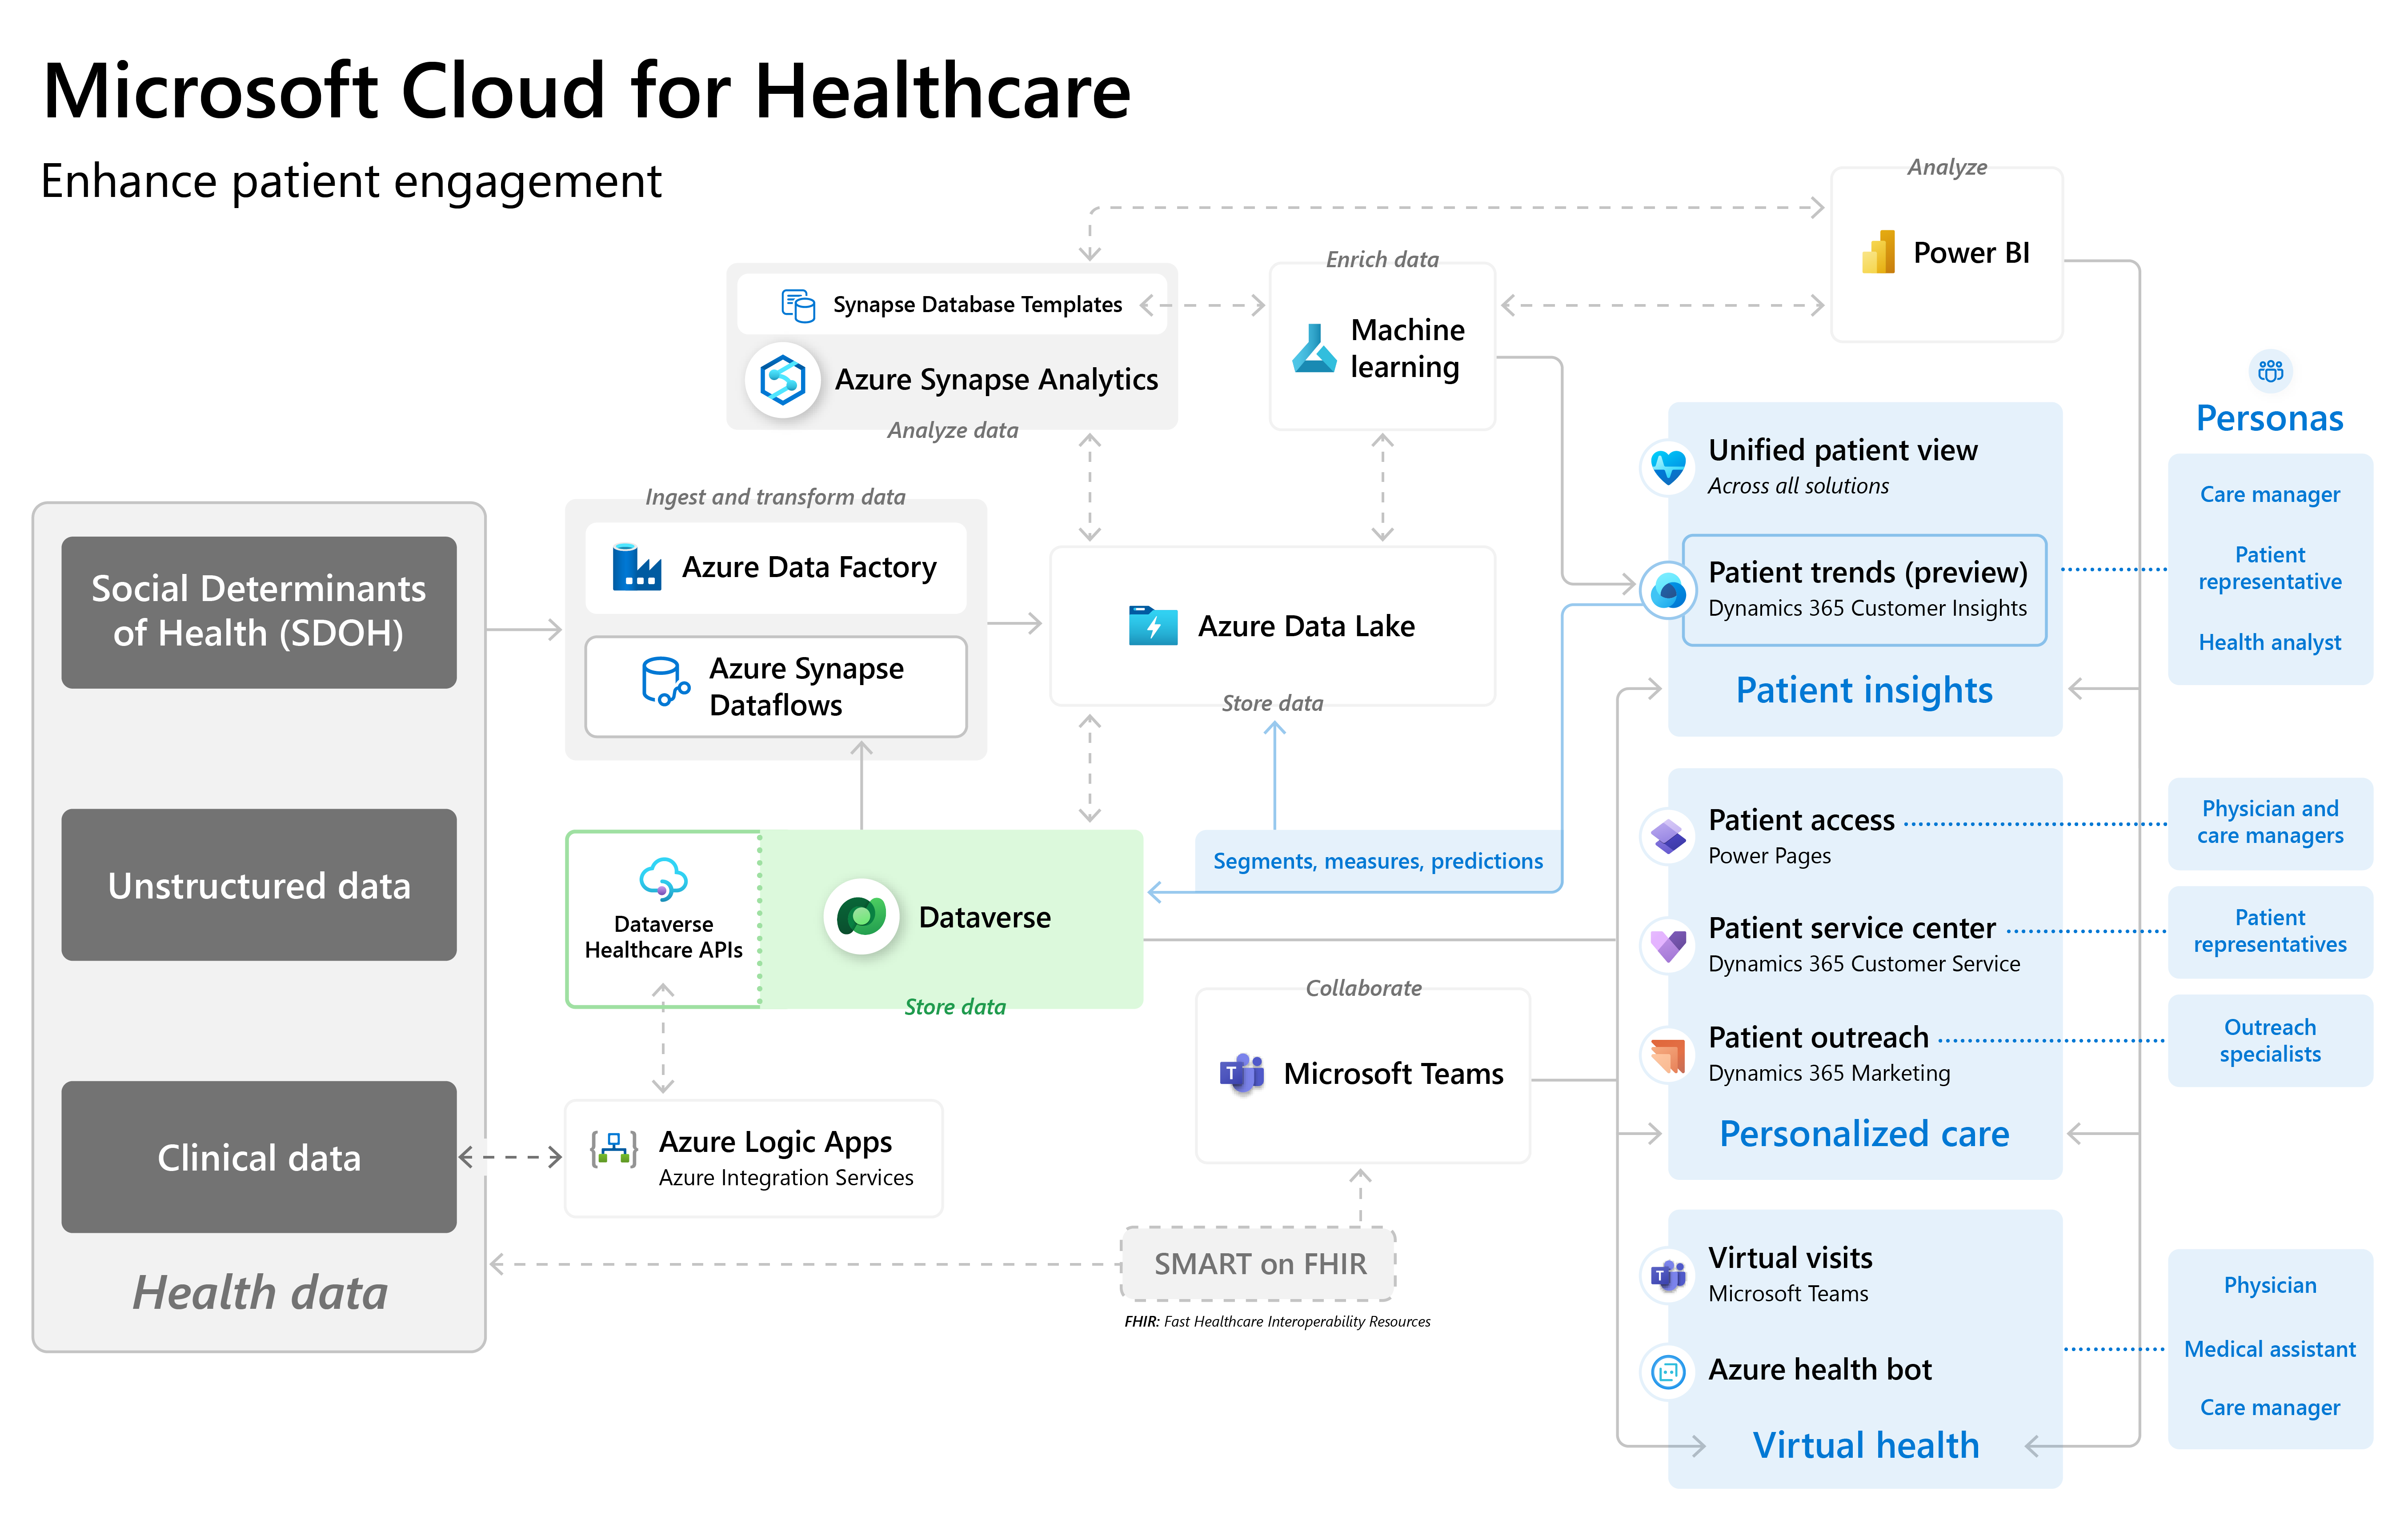Click the Enrich data caption

(x=1382, y=260)
